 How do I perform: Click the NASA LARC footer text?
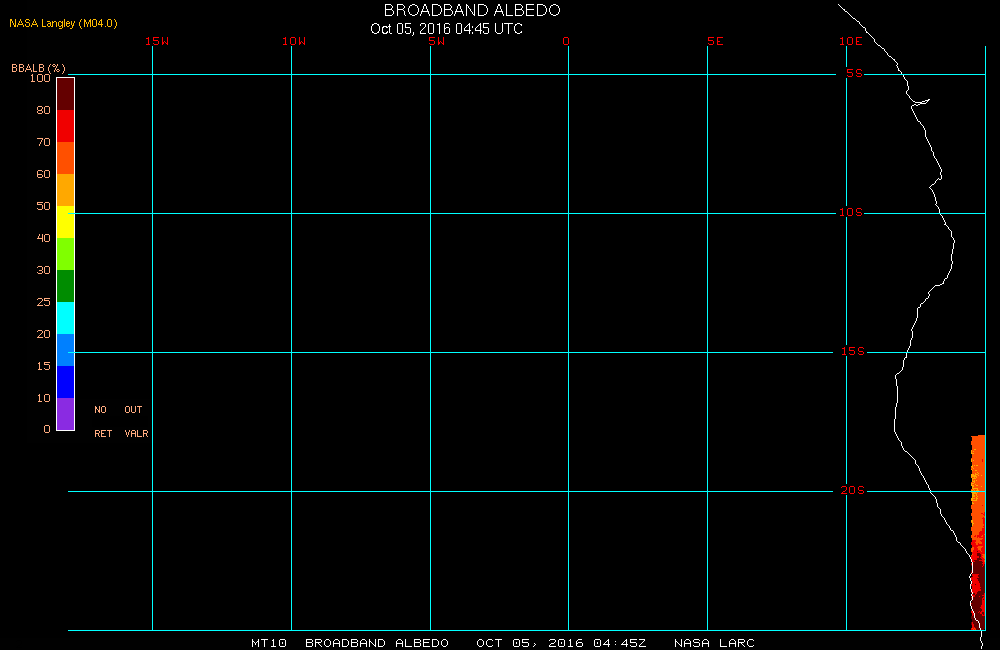714,643
